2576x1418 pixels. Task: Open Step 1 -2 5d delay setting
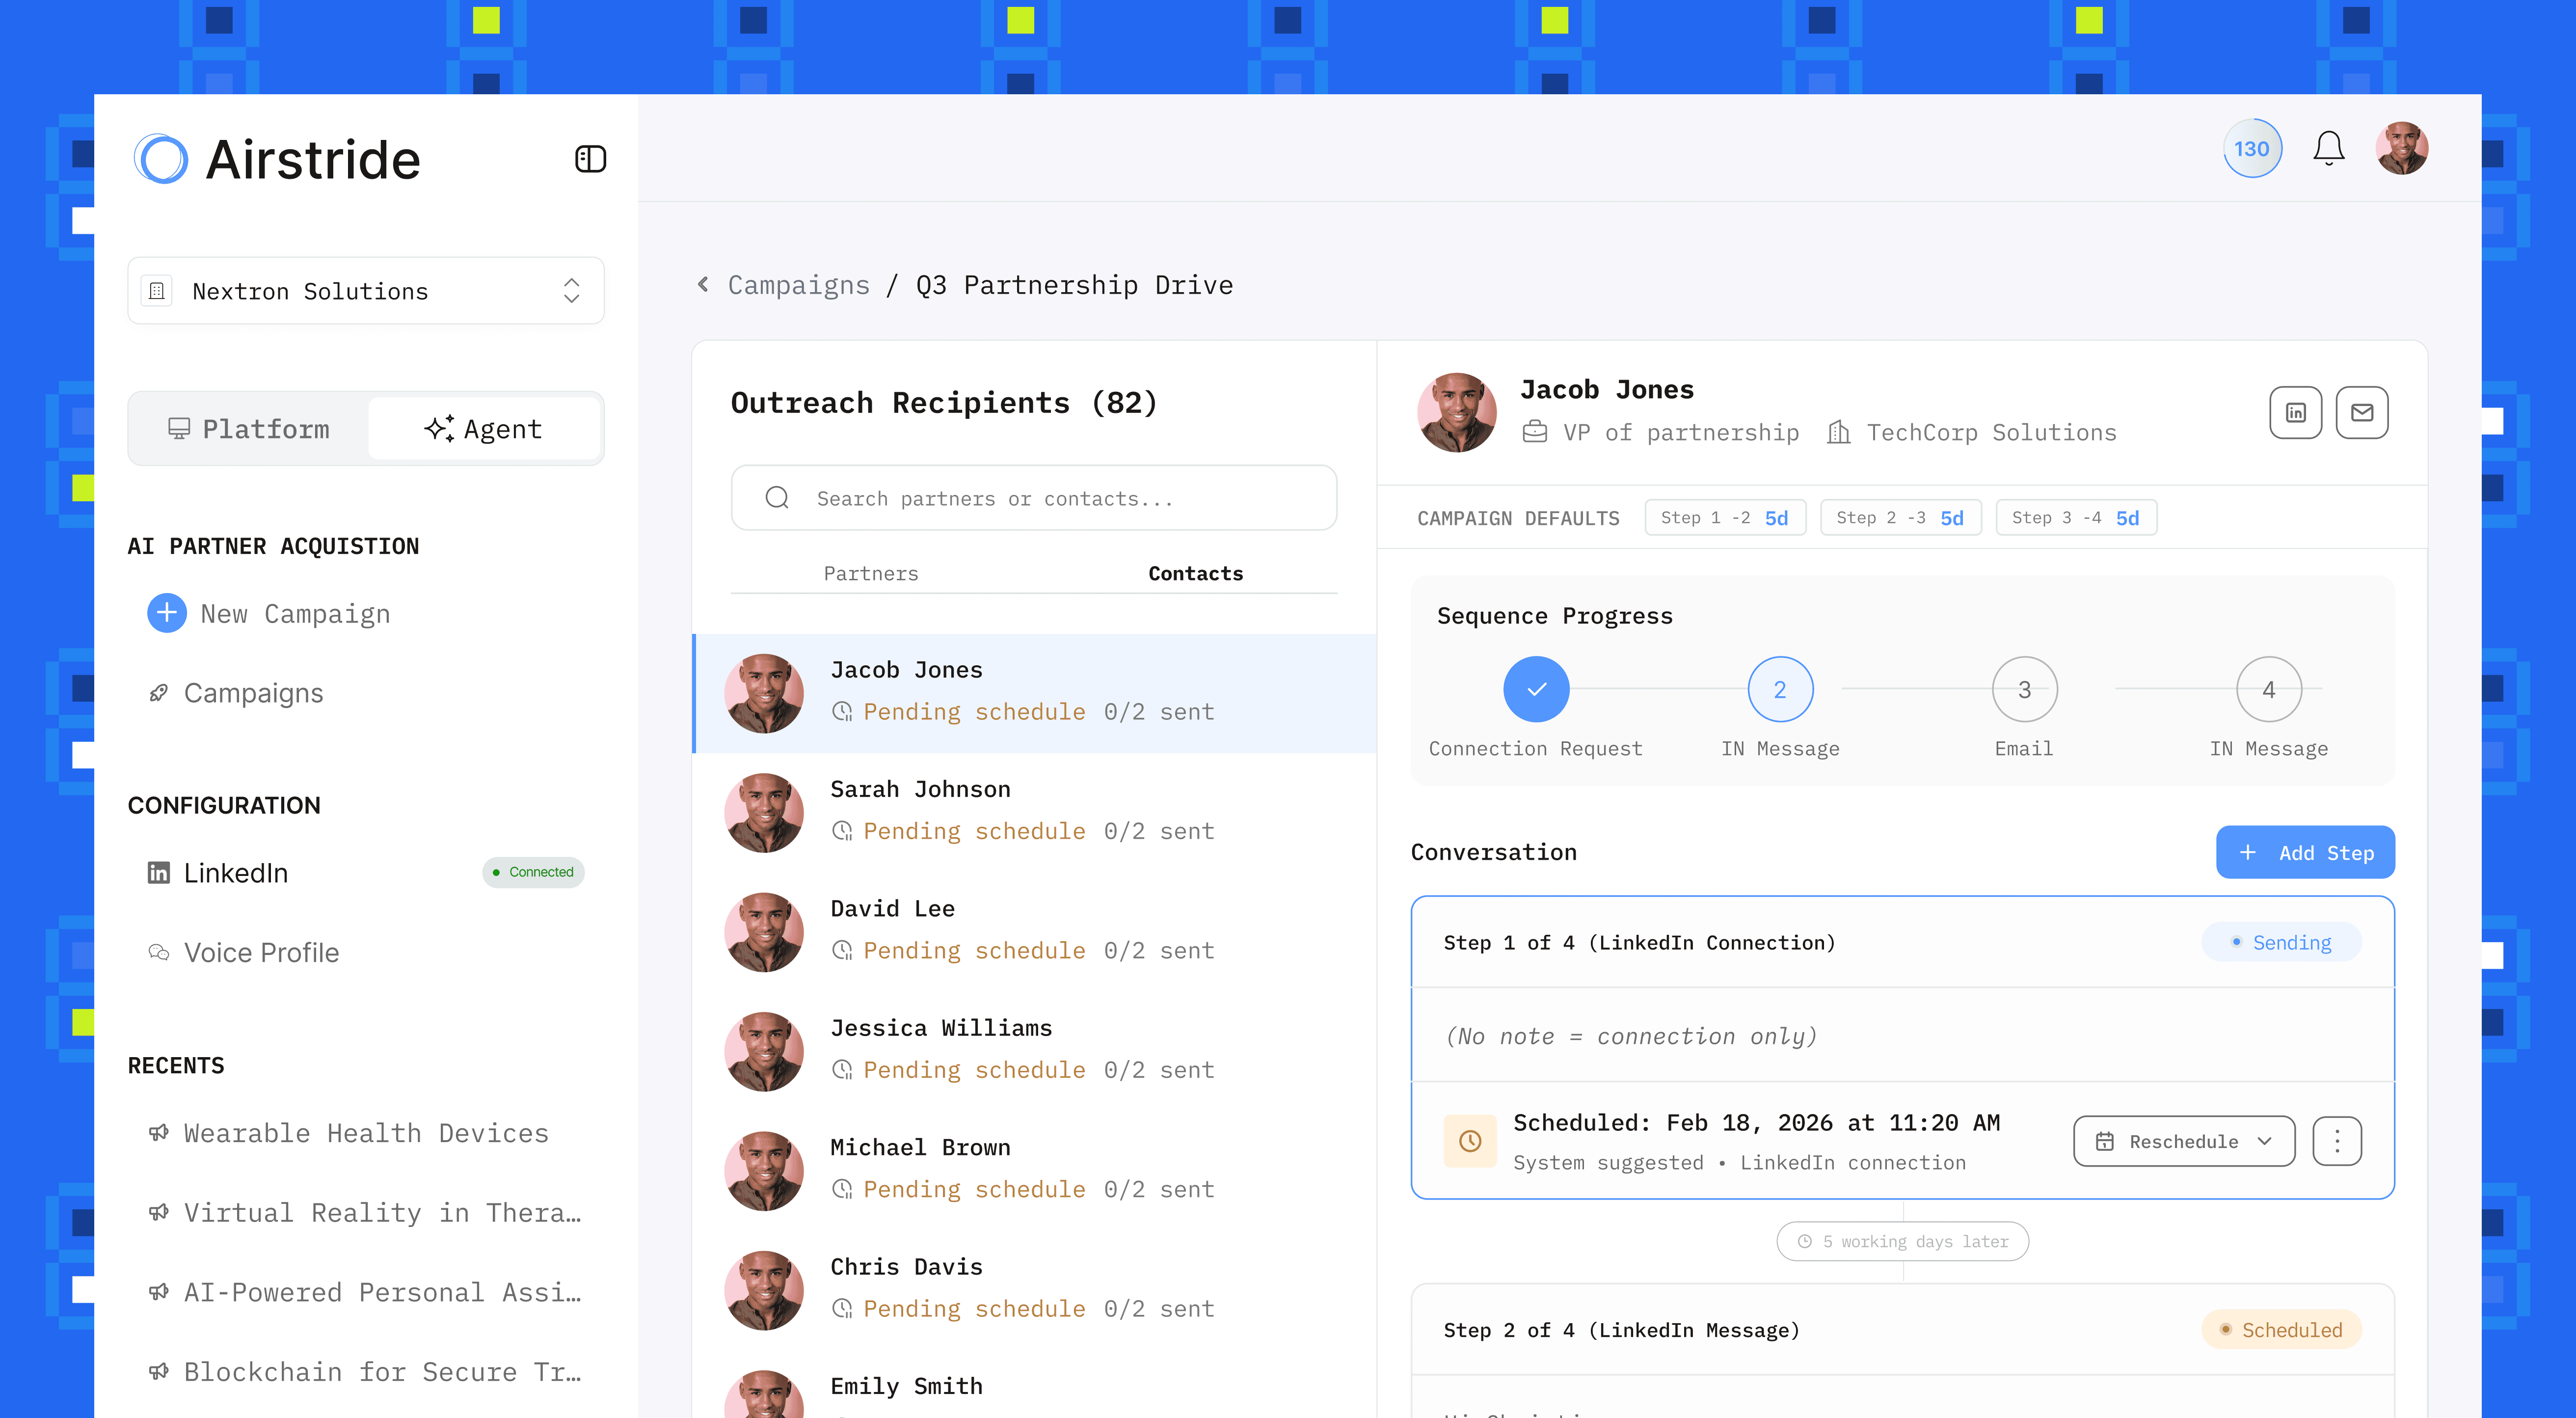coord(1724,518)
